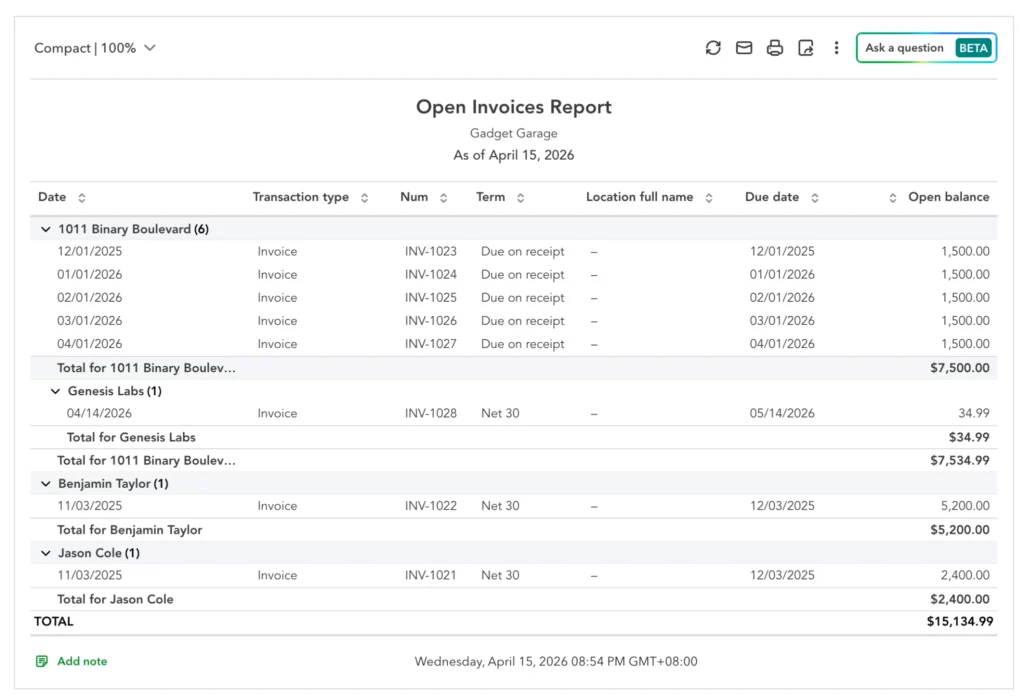Open invoice INV-1026
The image size is (1024, 698).
tap(430, 321)
